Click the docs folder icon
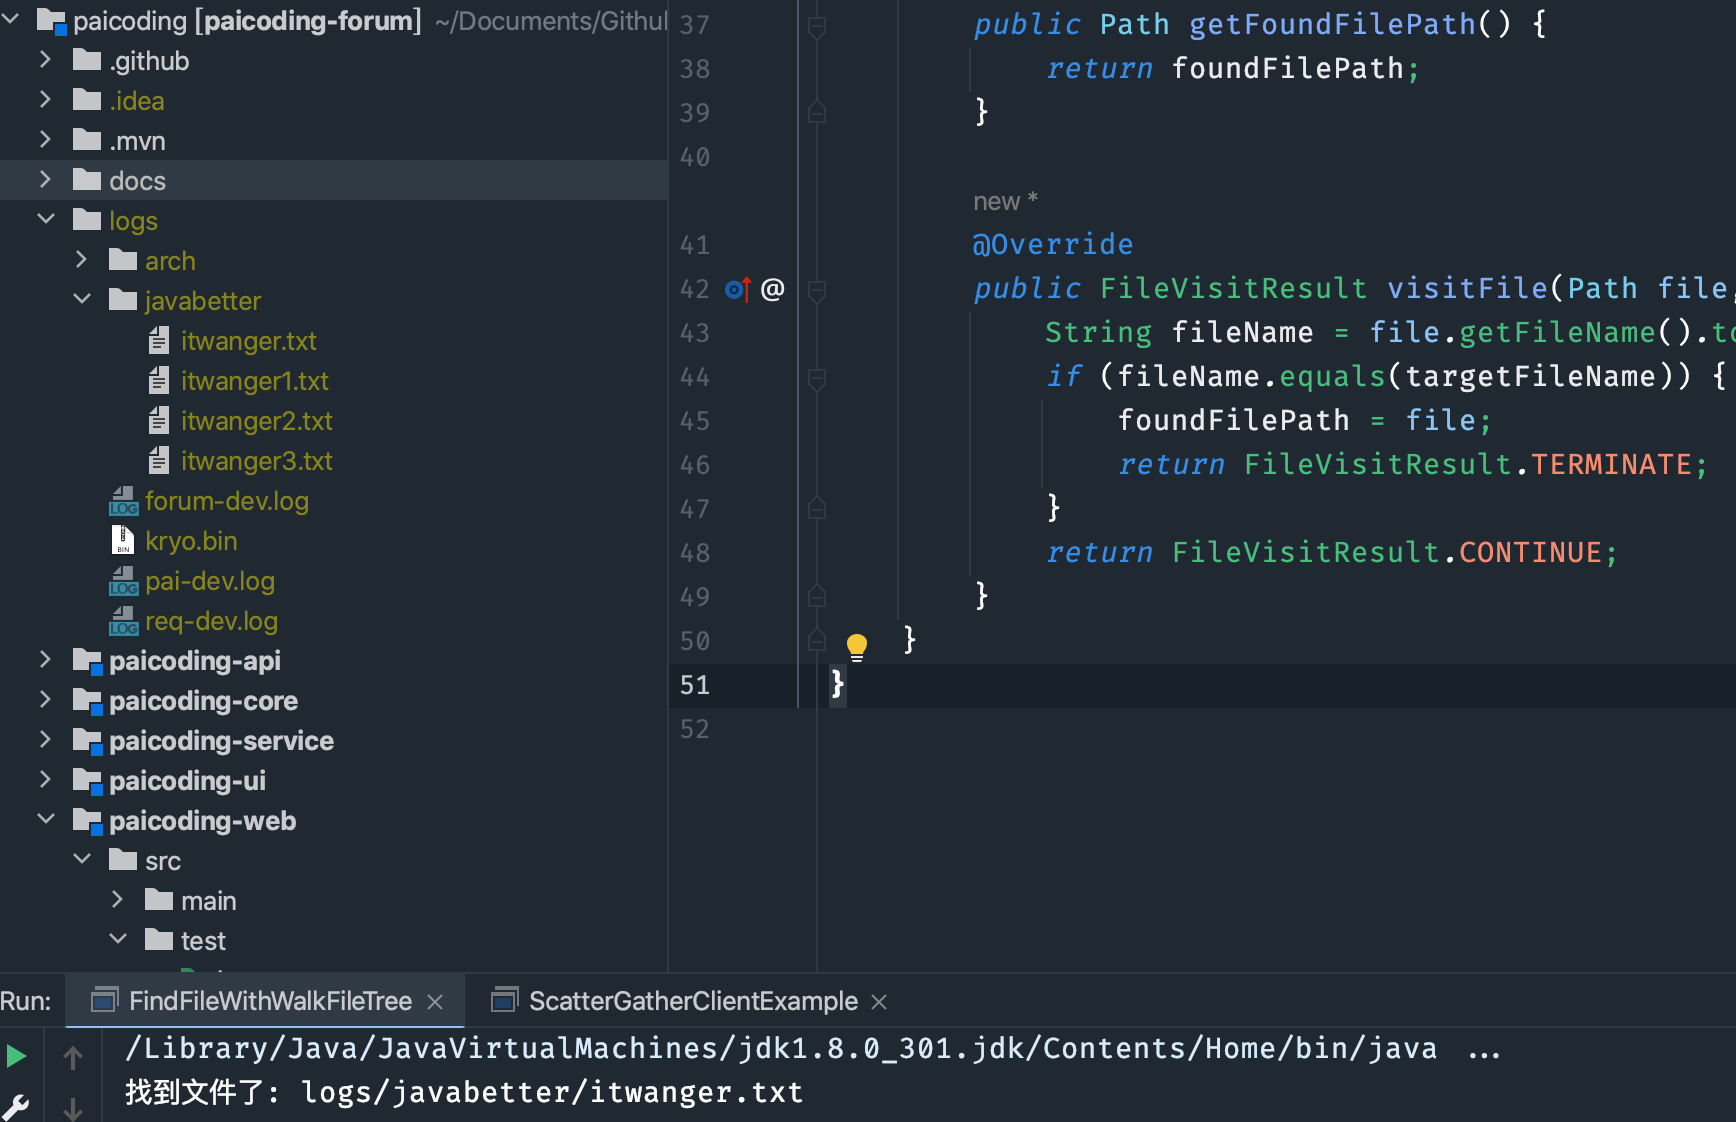Viewport: 1736px width, 1122px height. 88,180
